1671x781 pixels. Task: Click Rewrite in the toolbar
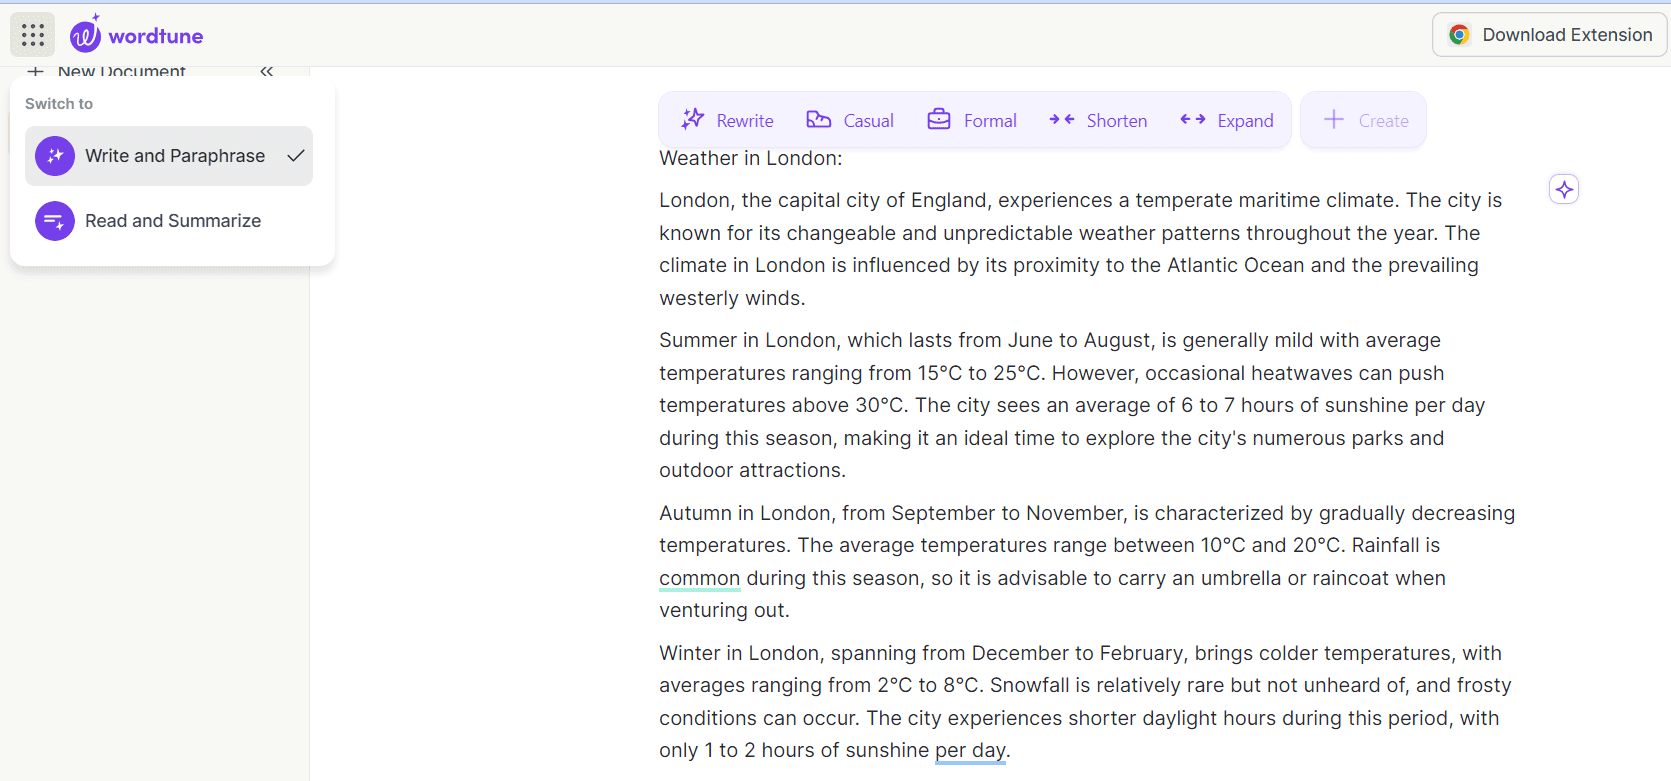[x=743, y=120]
